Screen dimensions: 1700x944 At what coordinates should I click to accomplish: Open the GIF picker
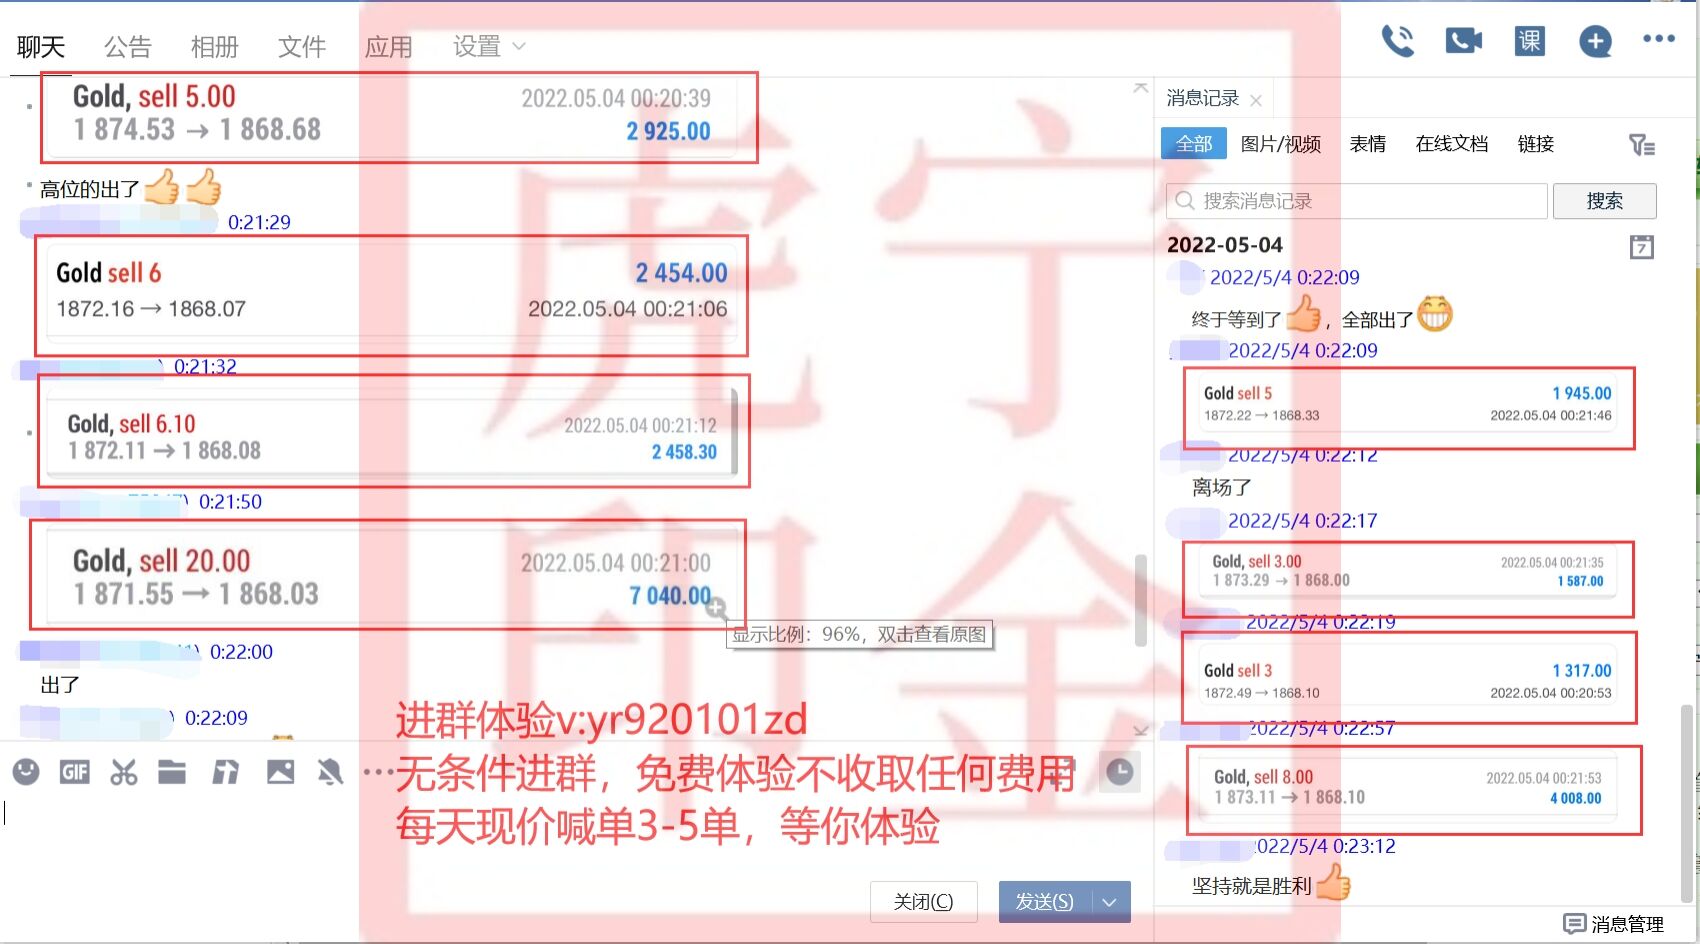click(x=75, y=772)
